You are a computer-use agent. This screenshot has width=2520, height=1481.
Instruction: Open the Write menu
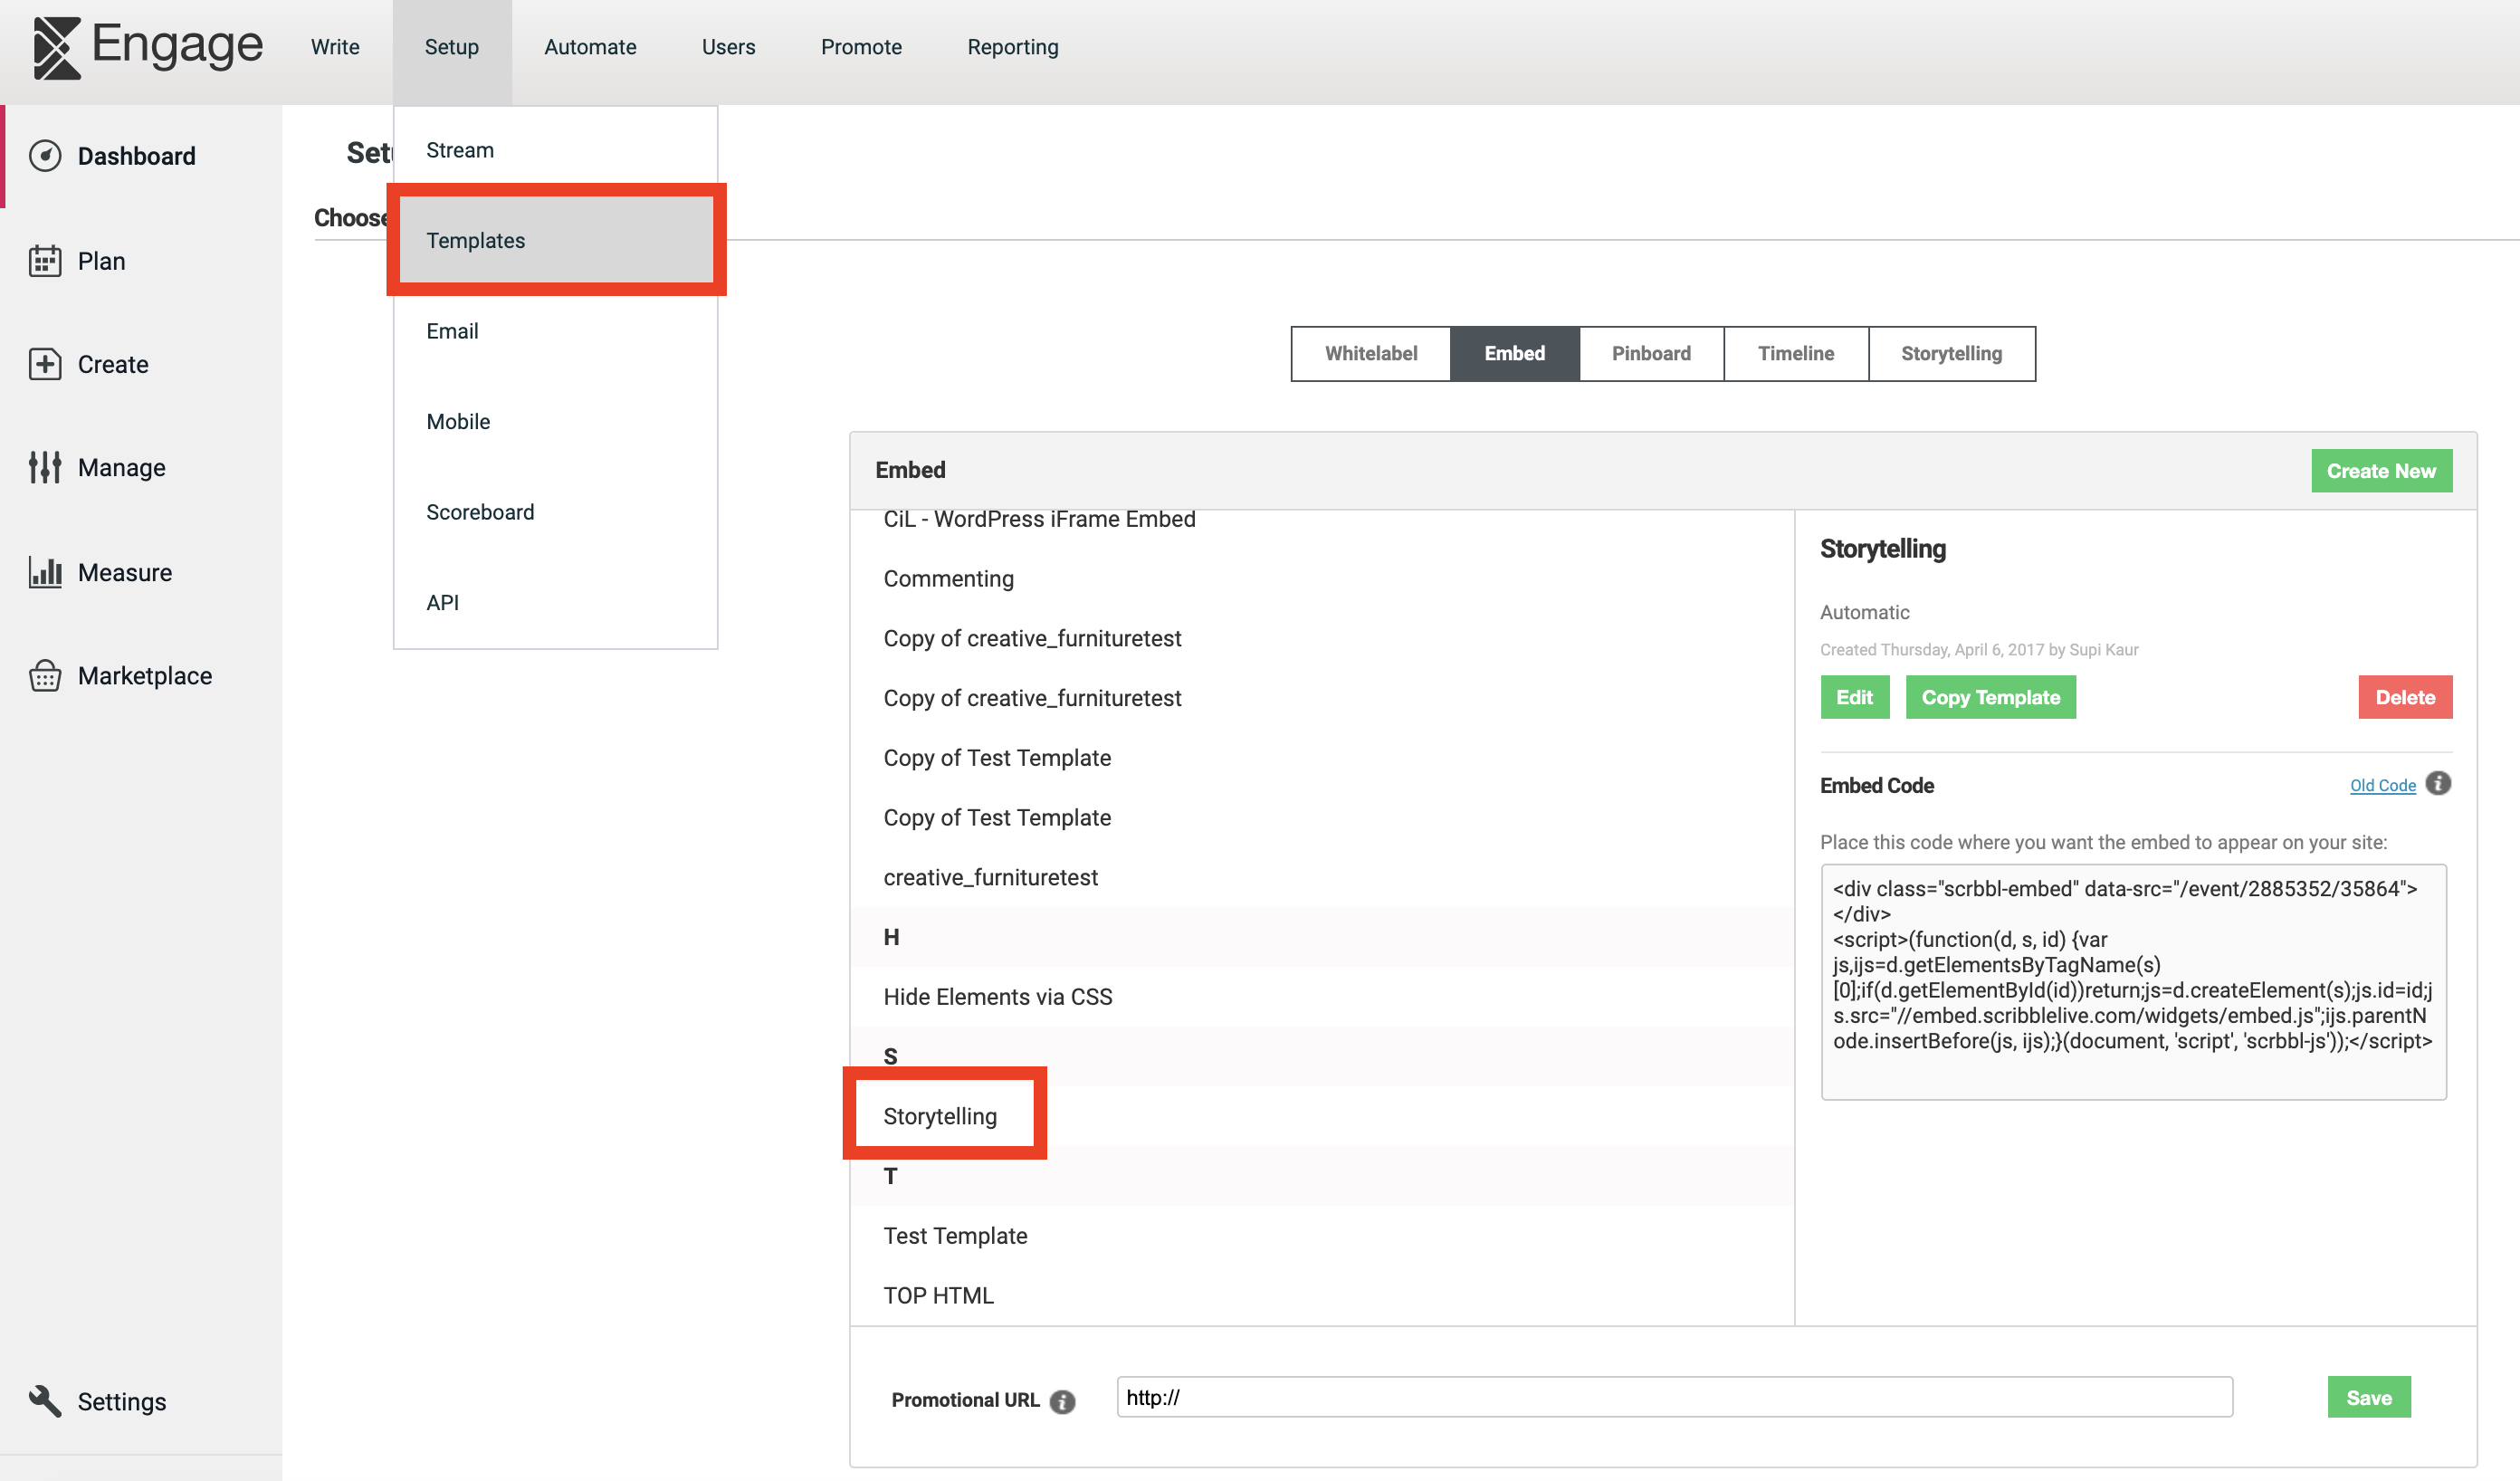pyautogui.click(x=335, y=47)
